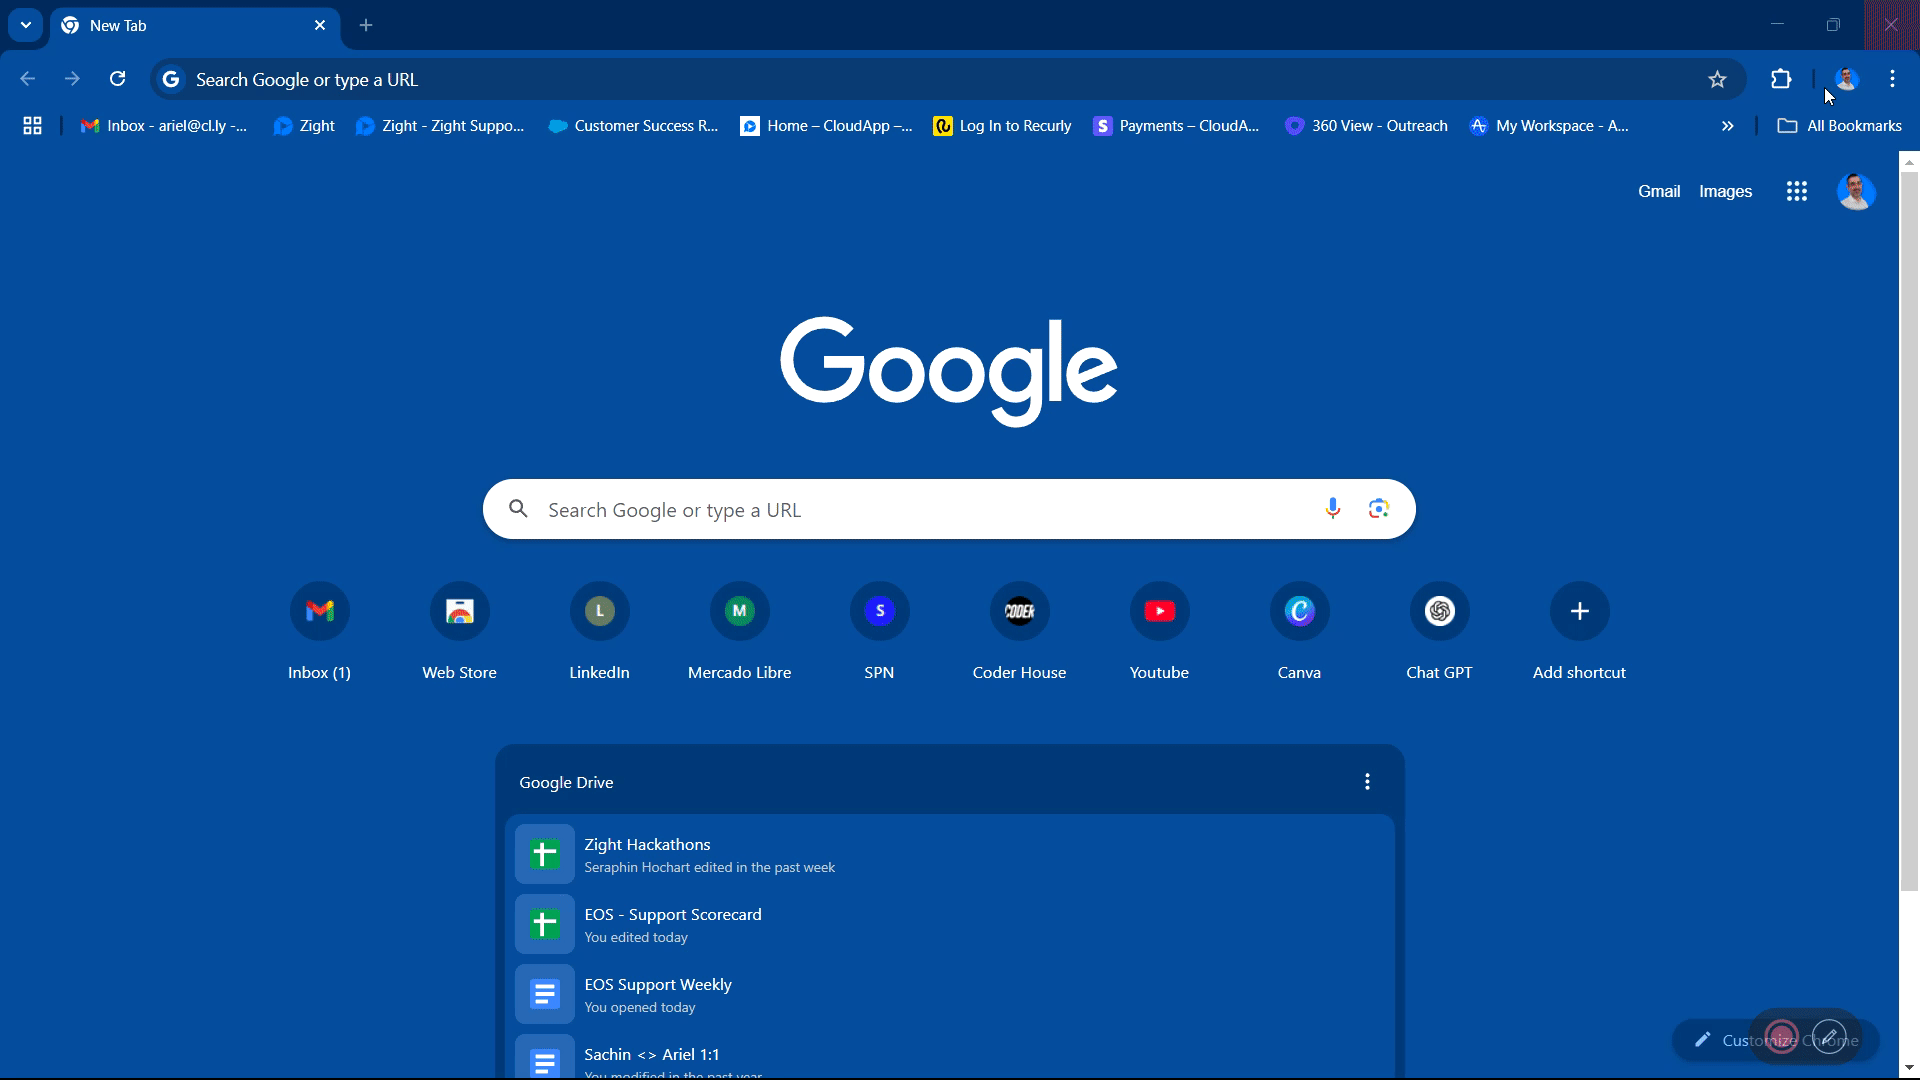Click the vertical scrollbar thumb
Viewport: 1920px width, 1080px height.
[x=1909, y=530]
